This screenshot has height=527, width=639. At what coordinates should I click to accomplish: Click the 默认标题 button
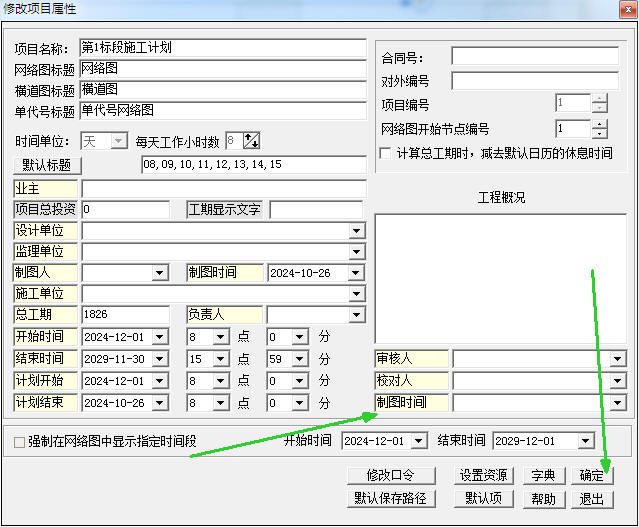pos(47,165)
